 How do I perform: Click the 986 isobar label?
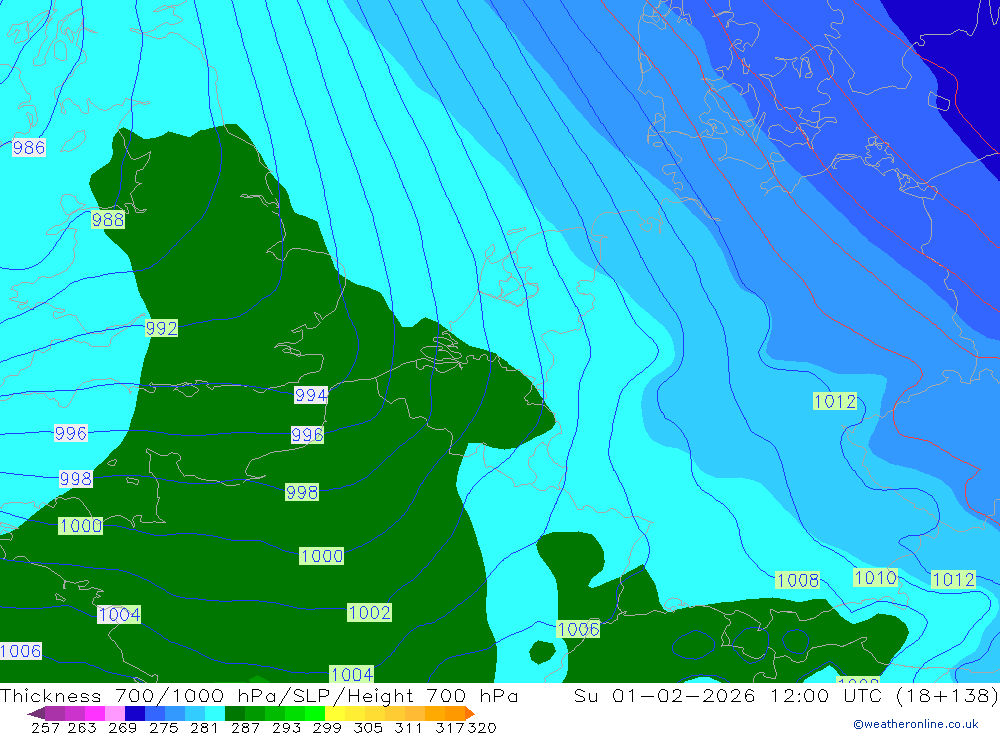[x=29, y=148]
